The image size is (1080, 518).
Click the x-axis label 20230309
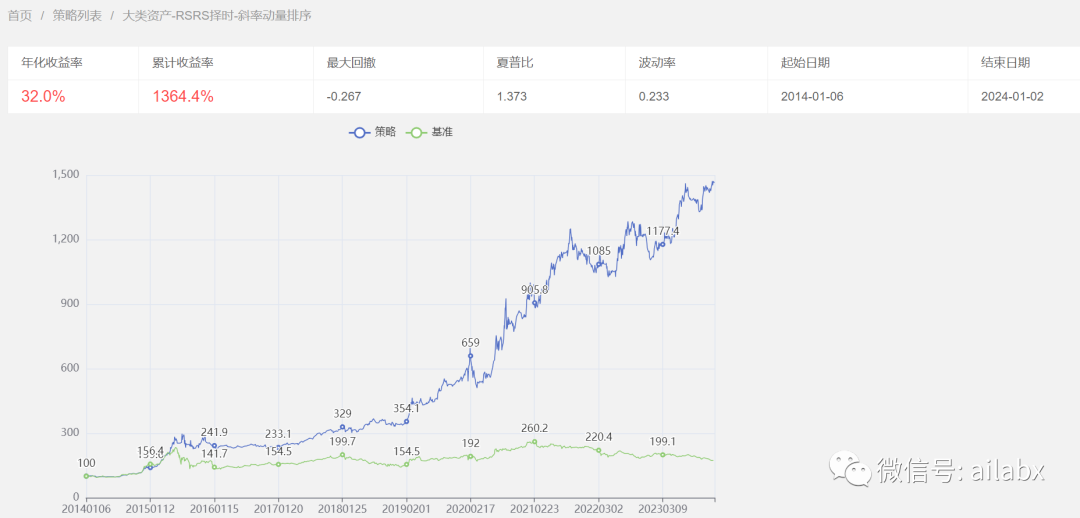click(663, 510)
